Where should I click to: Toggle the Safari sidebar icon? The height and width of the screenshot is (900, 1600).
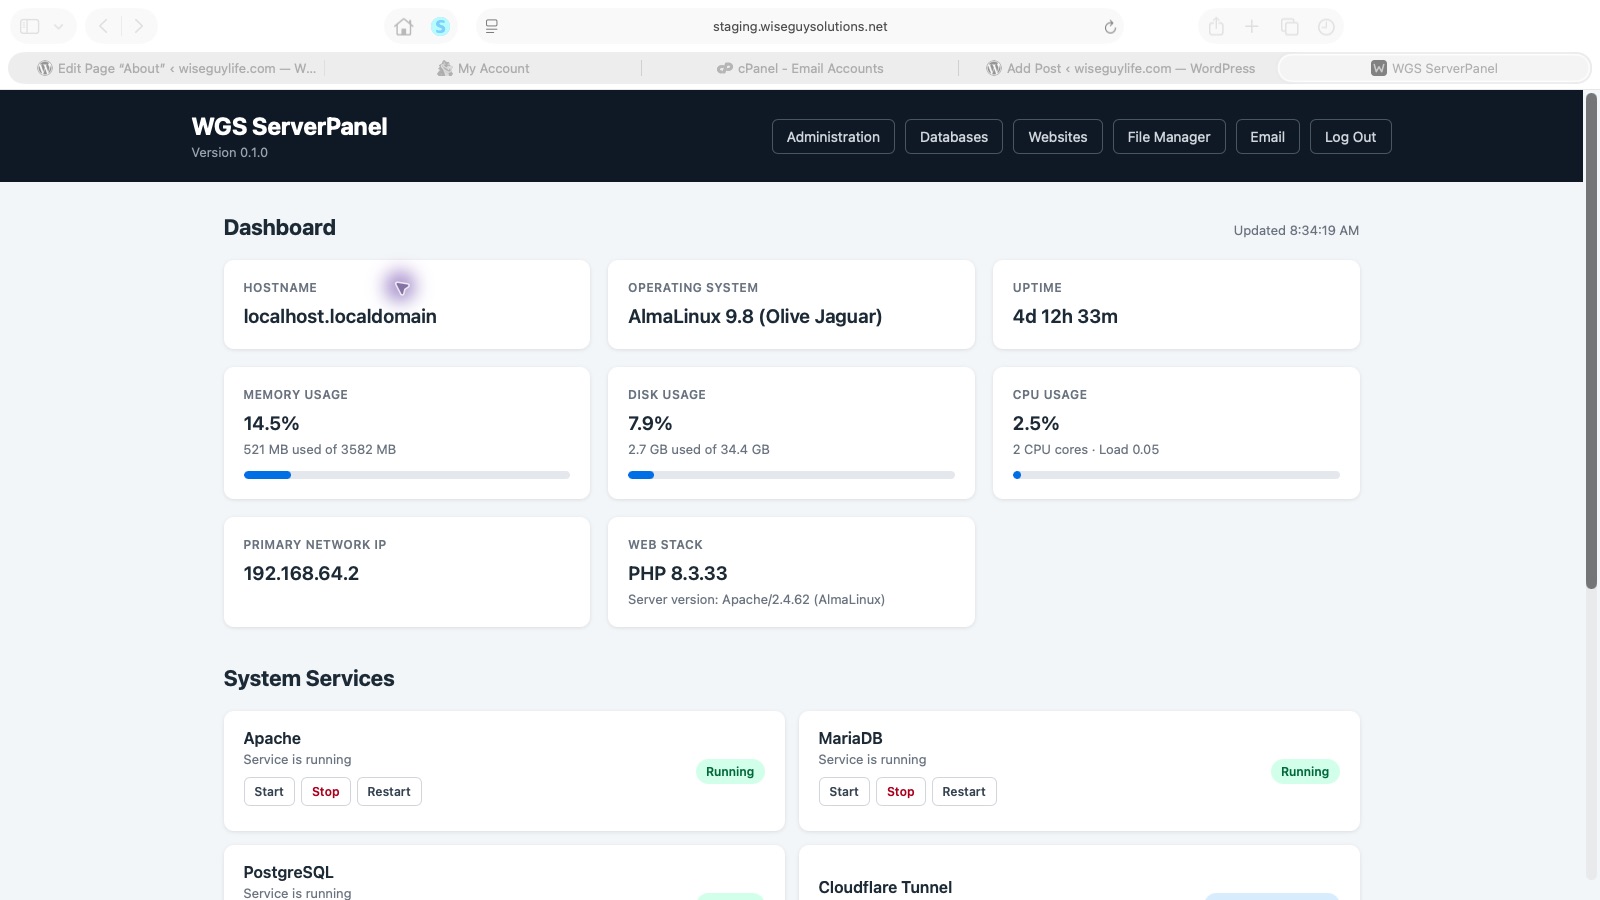30,26
